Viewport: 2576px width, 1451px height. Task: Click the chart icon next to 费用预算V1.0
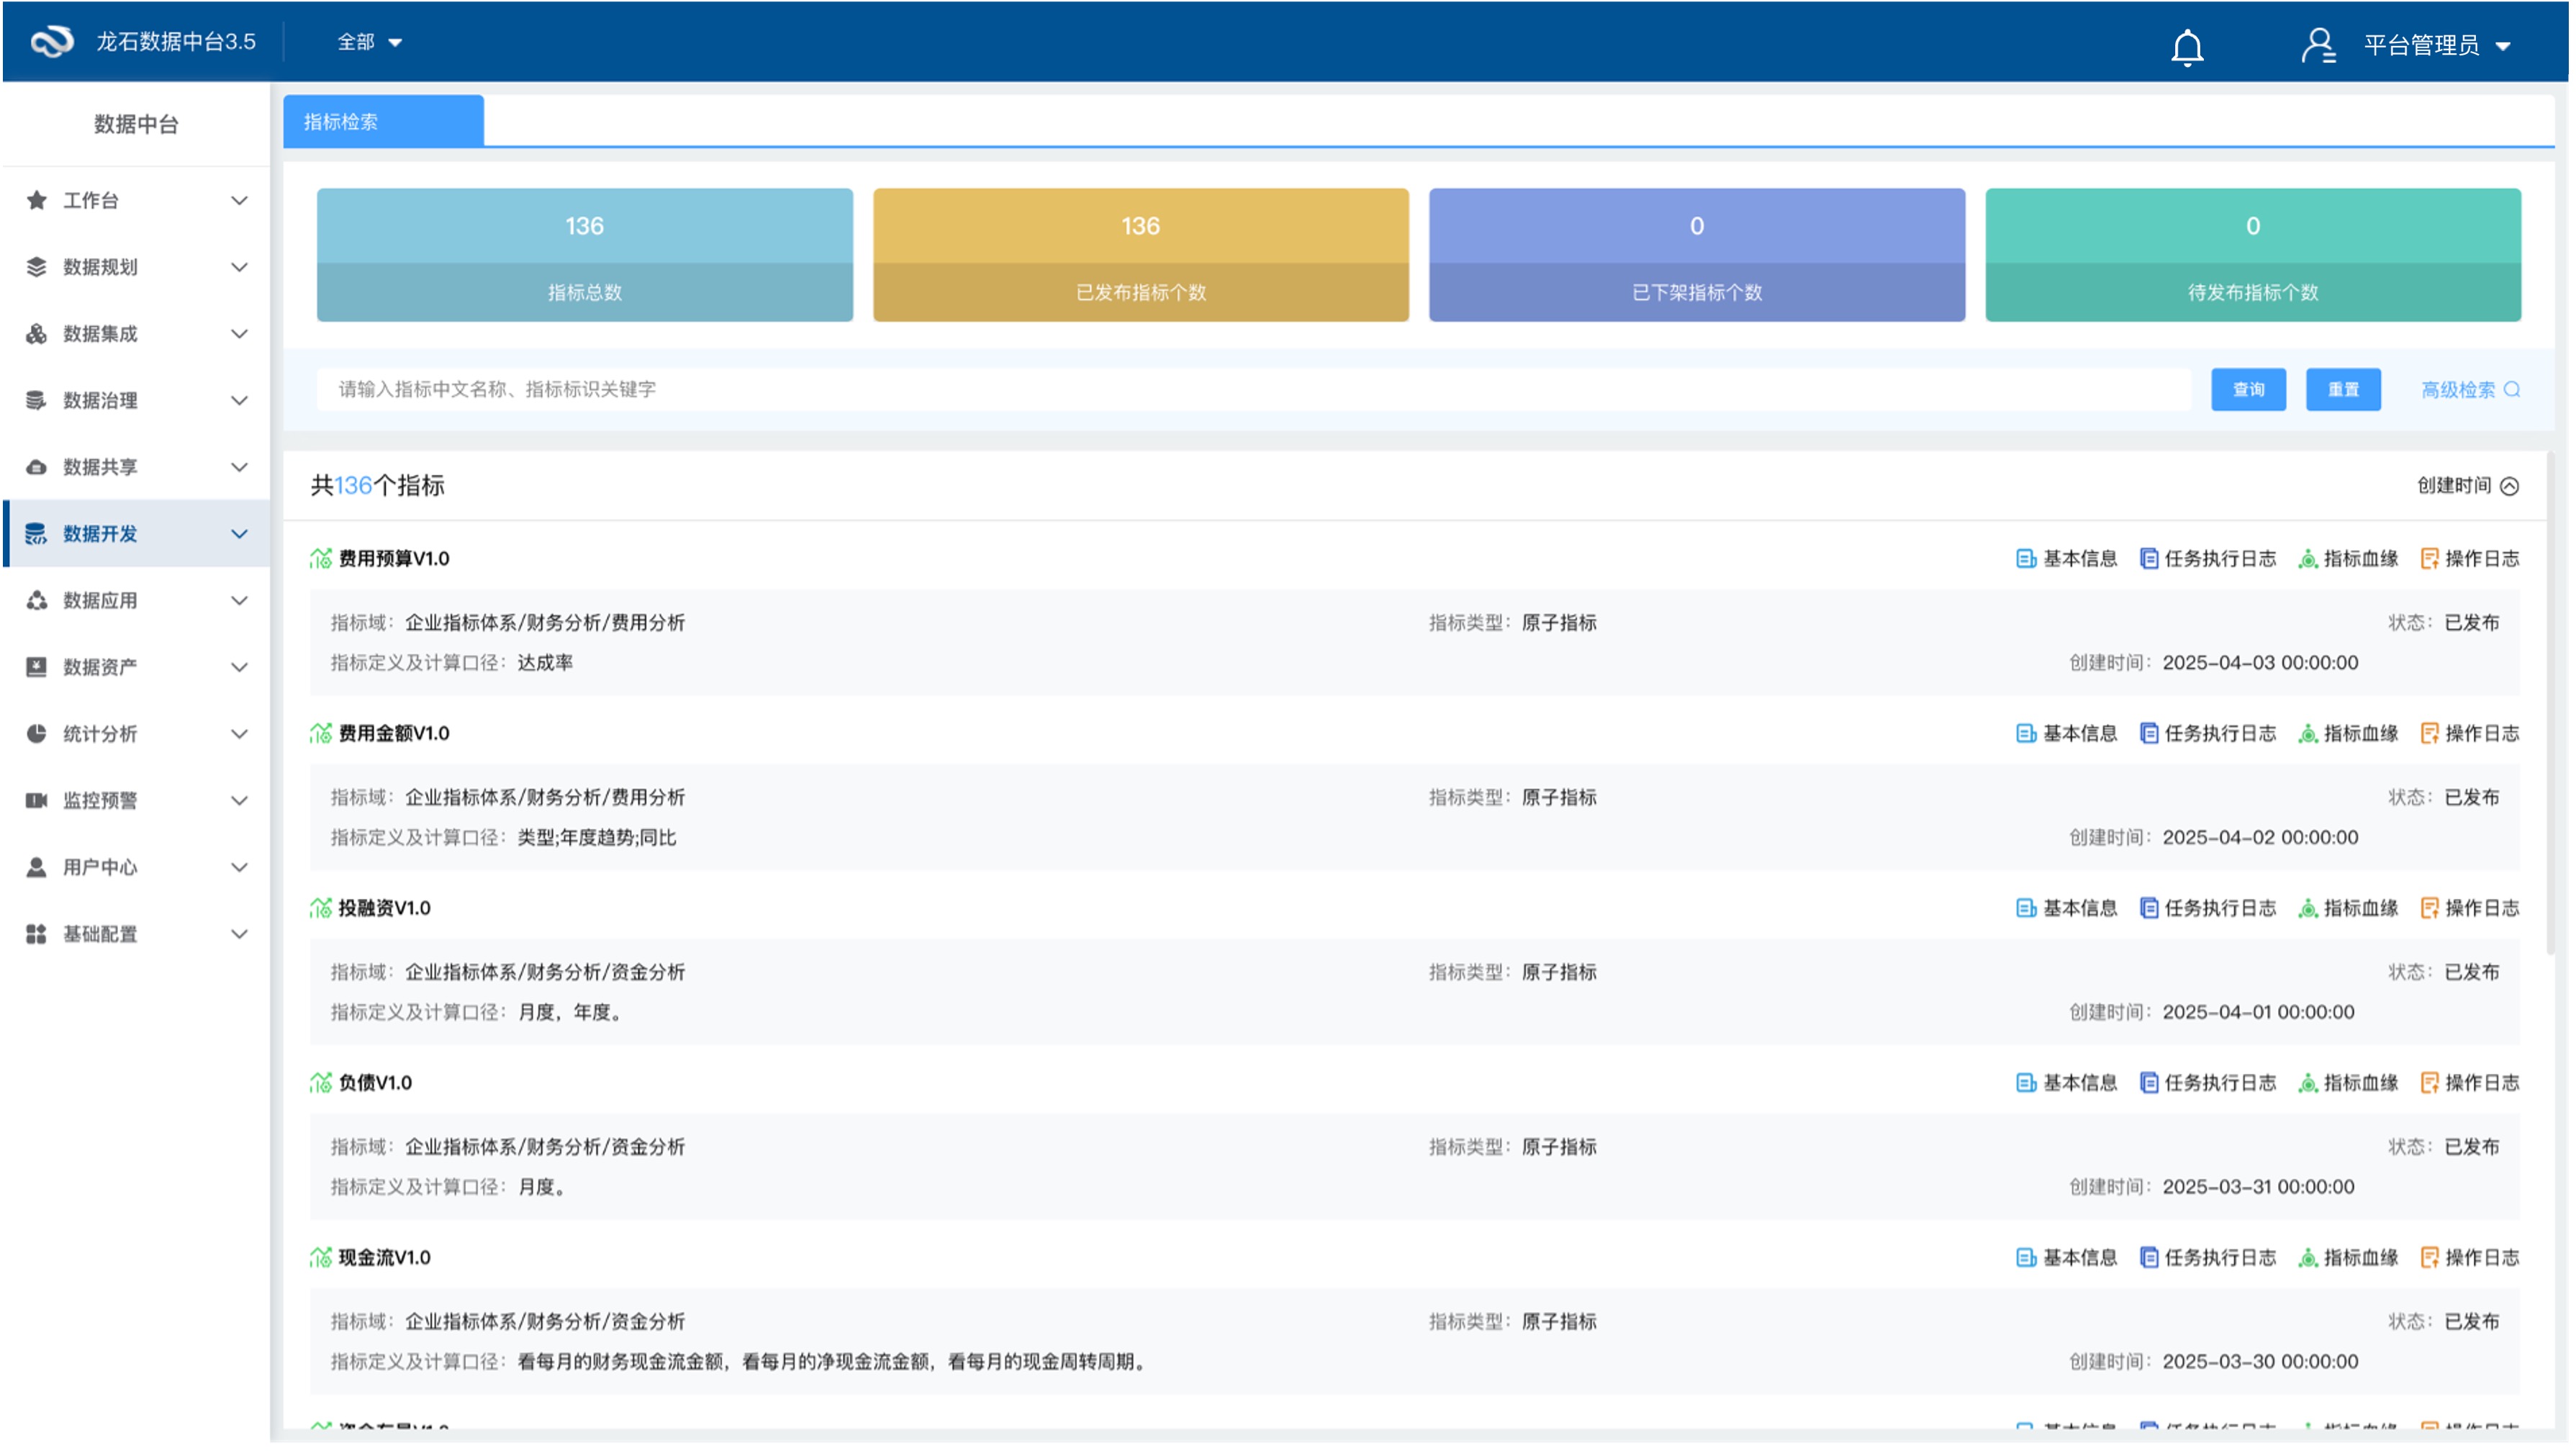[321, 559]
